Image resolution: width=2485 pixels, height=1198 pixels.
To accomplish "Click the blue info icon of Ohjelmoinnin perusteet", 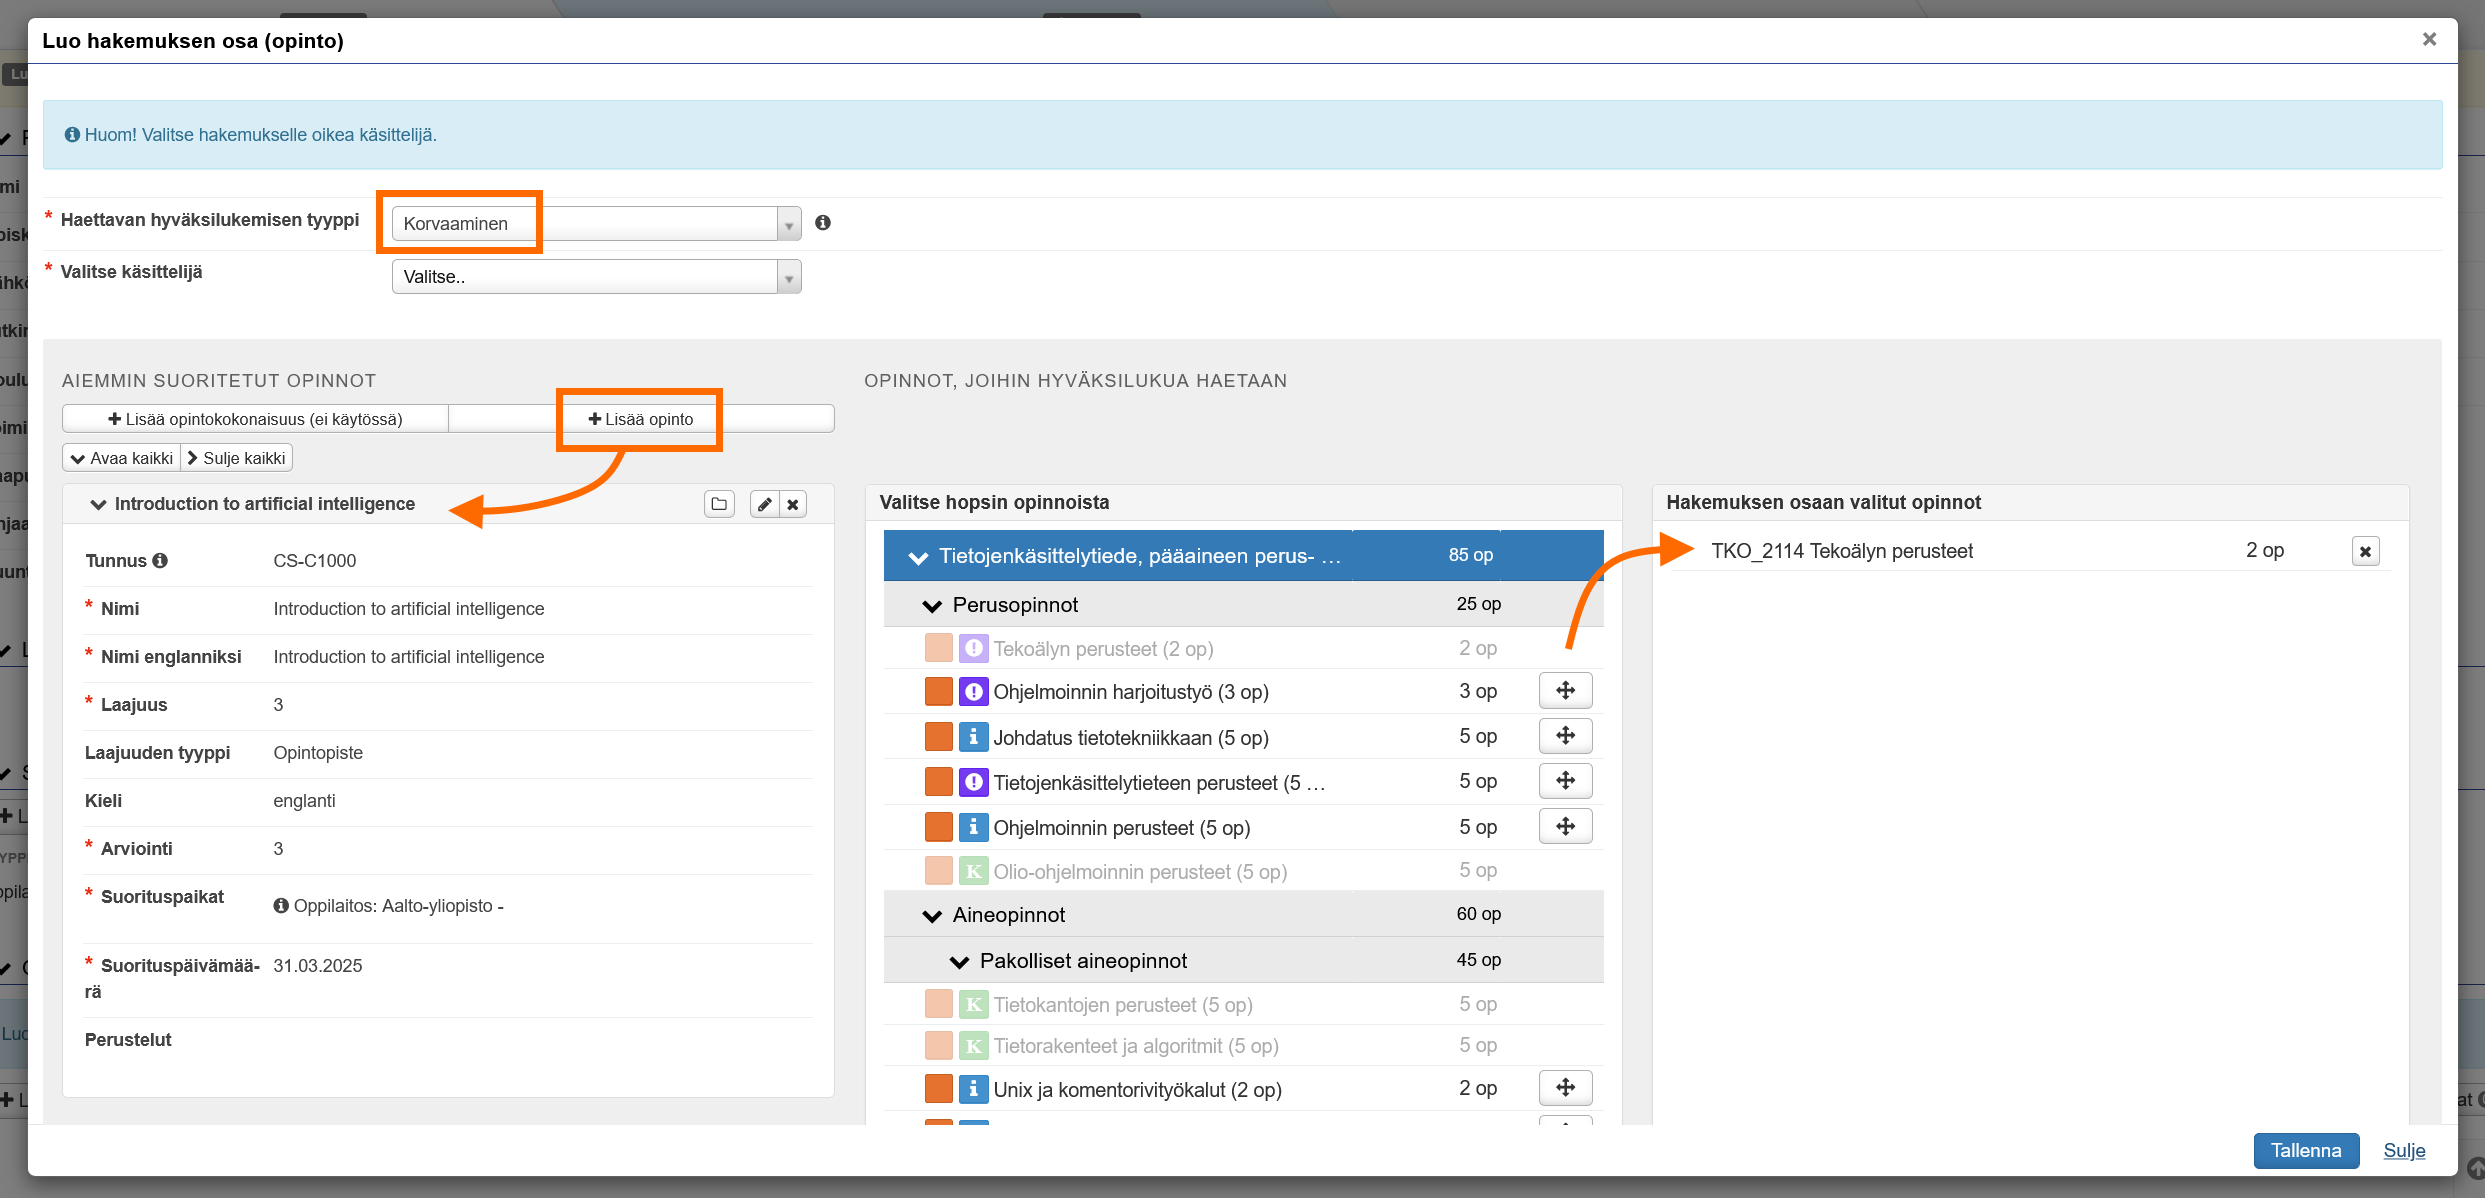I will click(x=973, y=827).
